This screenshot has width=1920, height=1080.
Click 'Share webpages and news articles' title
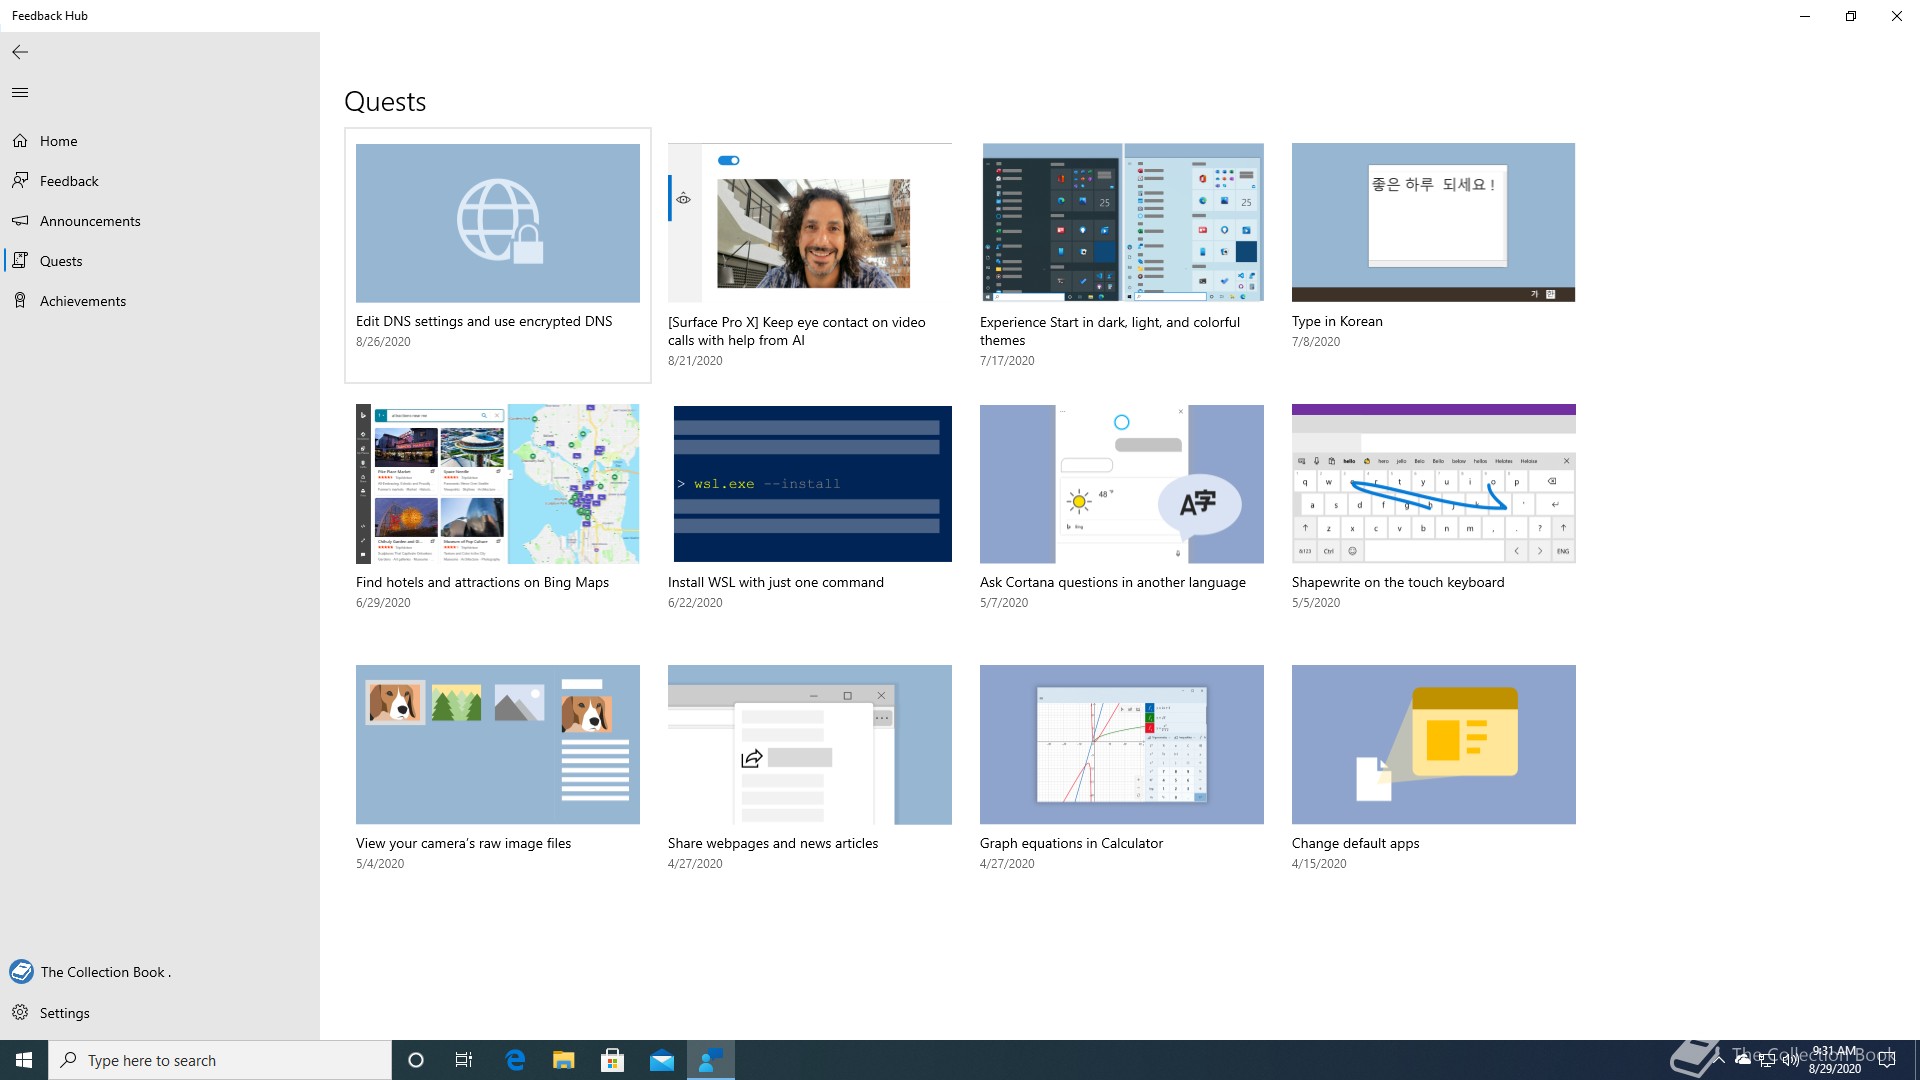pos(773,843)
